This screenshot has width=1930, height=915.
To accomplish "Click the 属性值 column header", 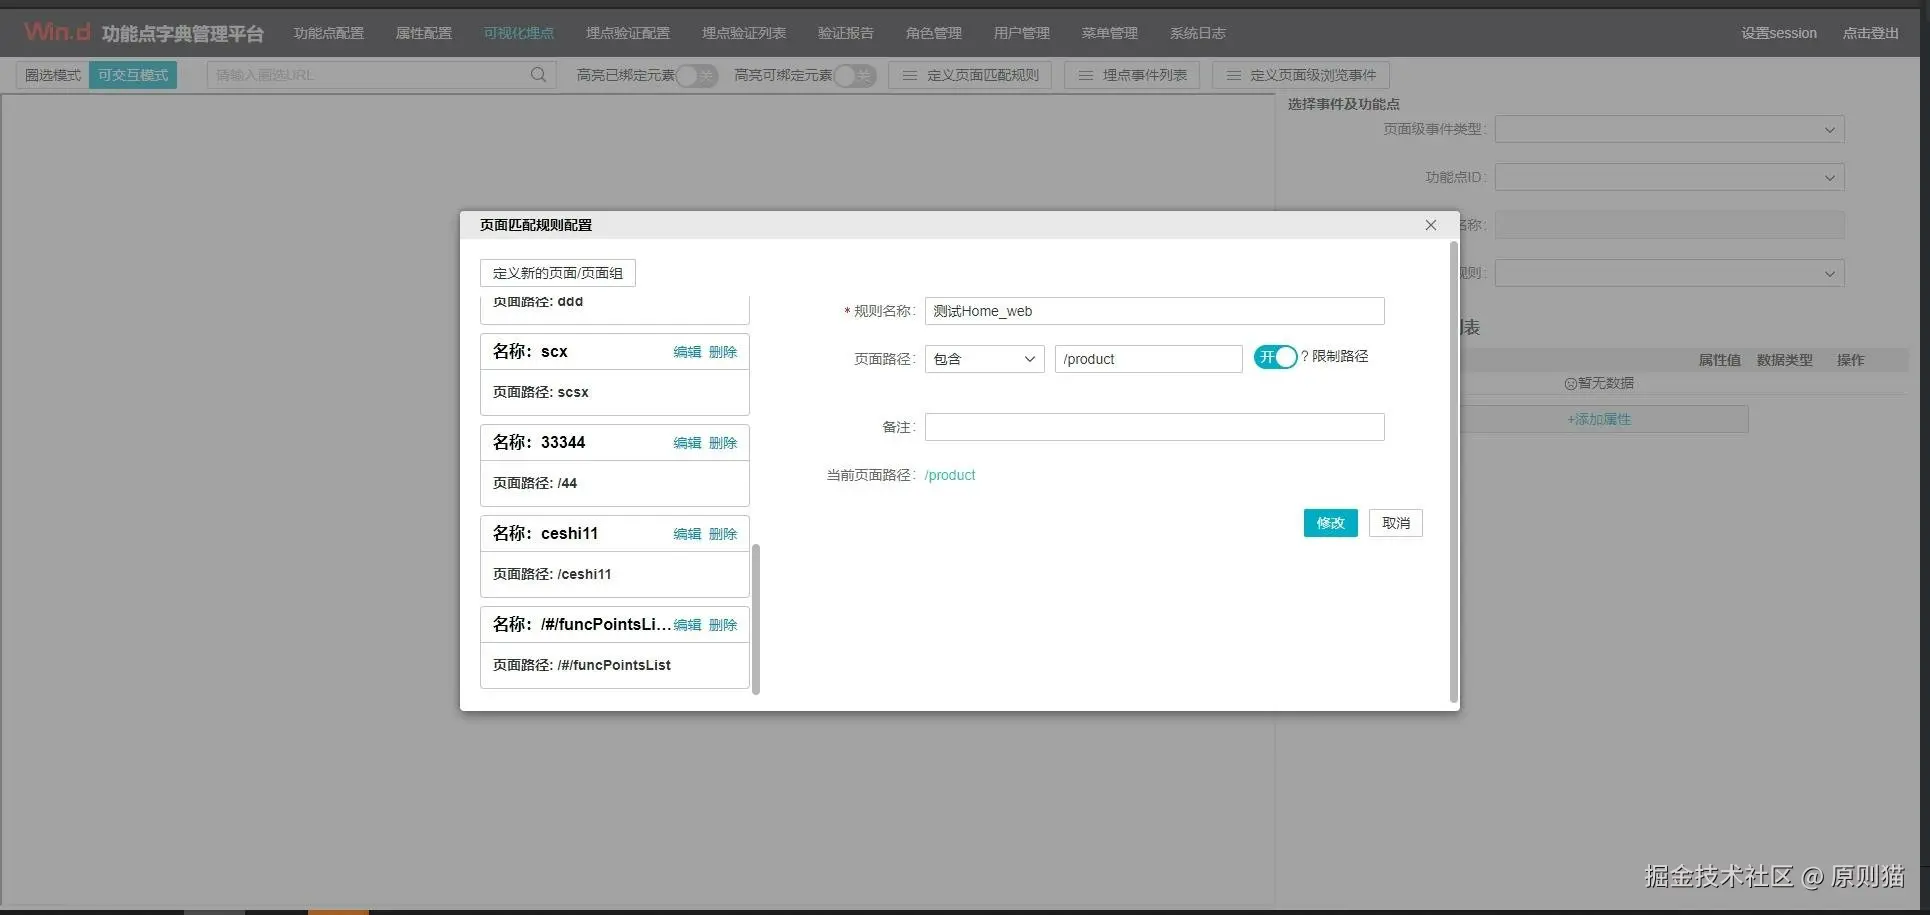I will (x=1719, y=360).
